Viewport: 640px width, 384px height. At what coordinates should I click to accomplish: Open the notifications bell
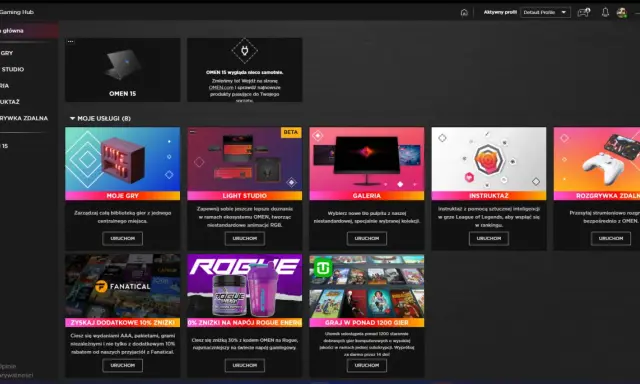click(x=605, y=12)
